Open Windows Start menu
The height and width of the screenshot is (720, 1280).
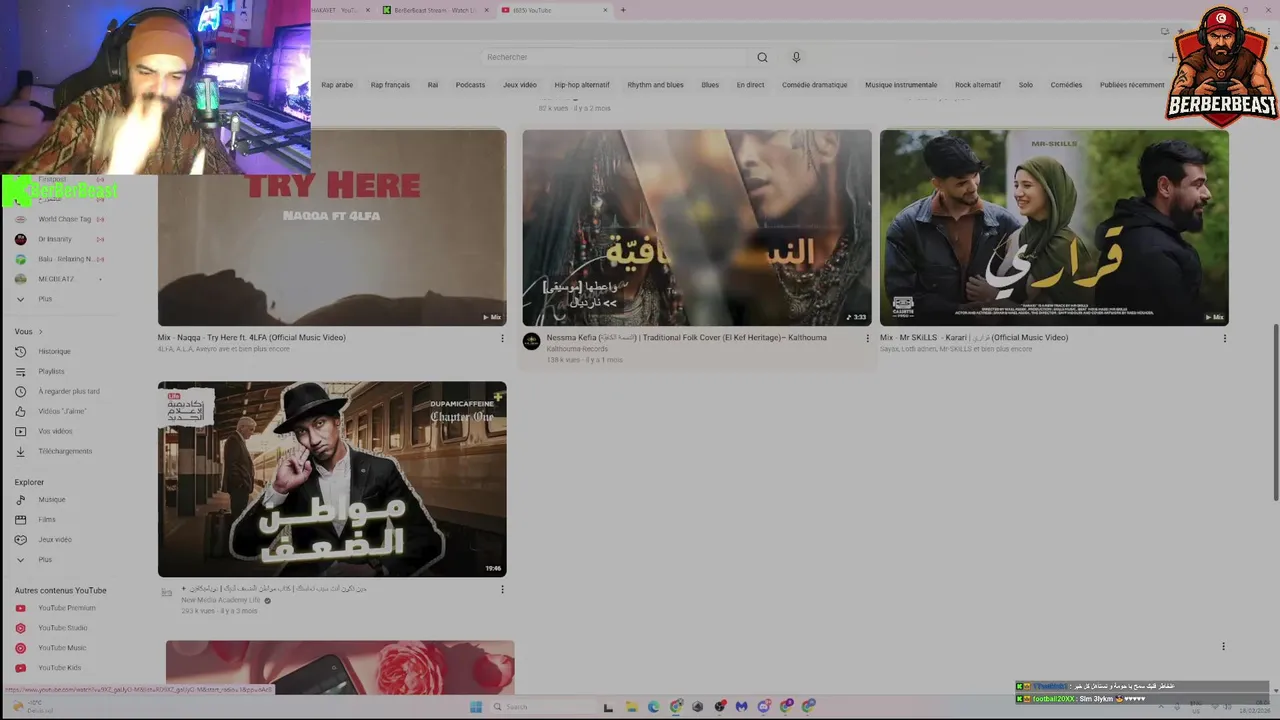click(476, 707)
